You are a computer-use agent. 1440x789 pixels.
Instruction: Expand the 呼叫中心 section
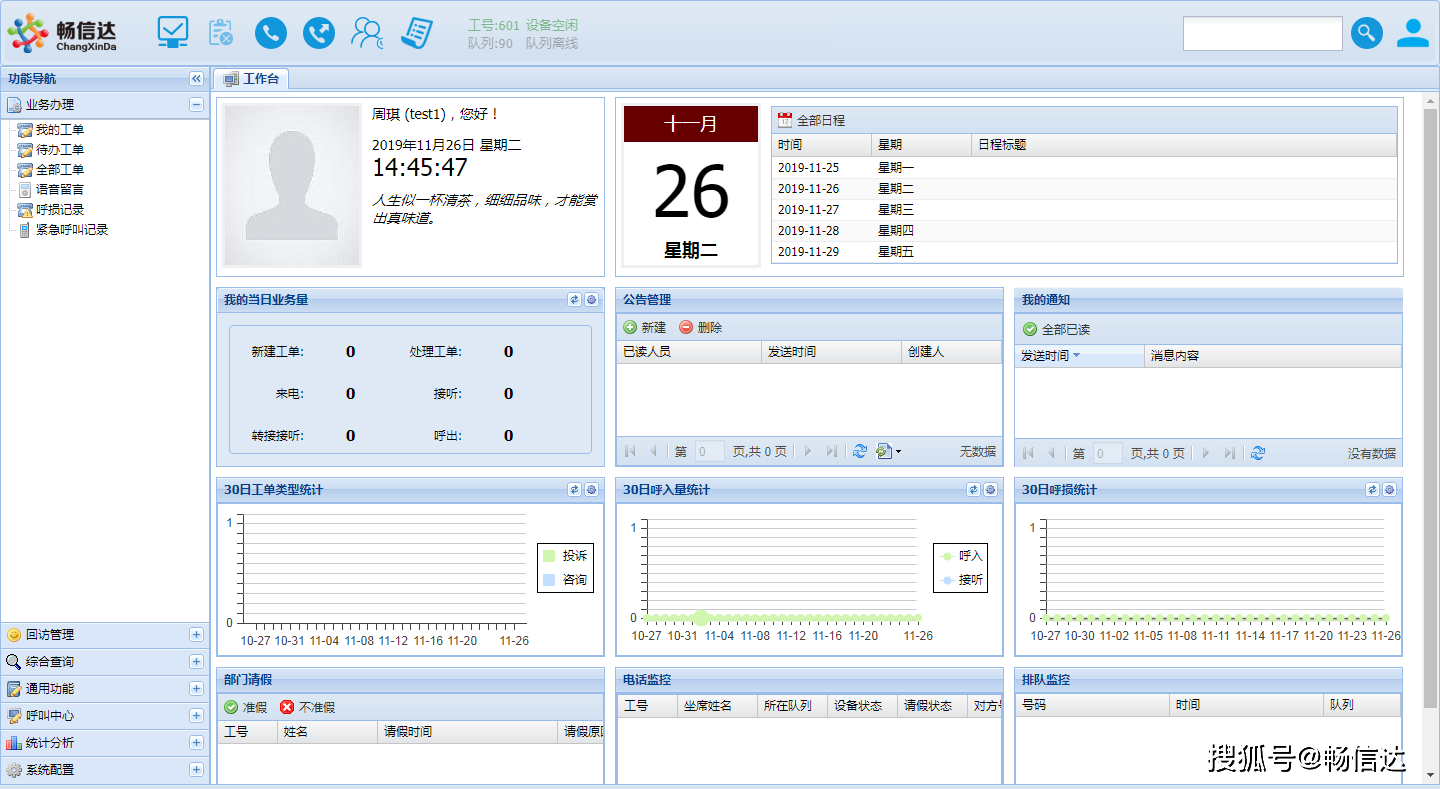tap(196, 716)
